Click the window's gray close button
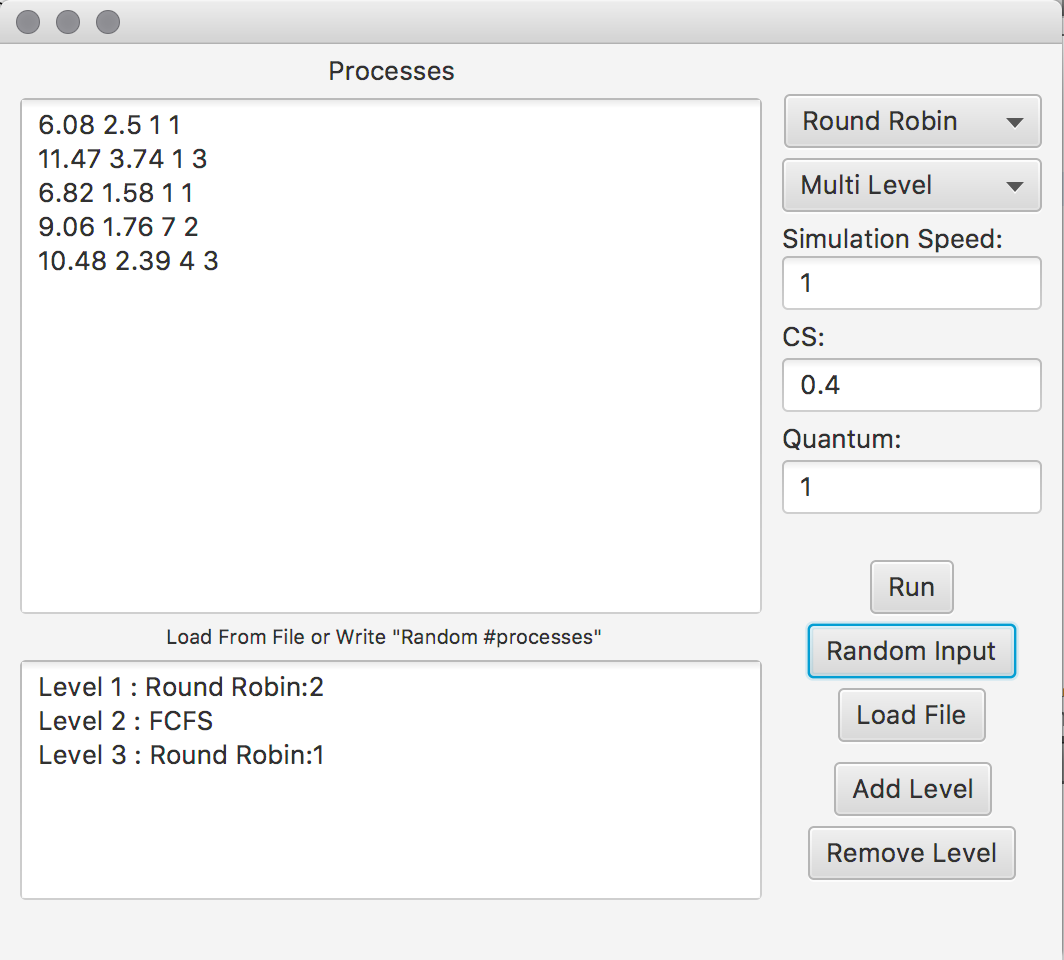The height and width of the screenshot is (960, 1064). point(29,22)
